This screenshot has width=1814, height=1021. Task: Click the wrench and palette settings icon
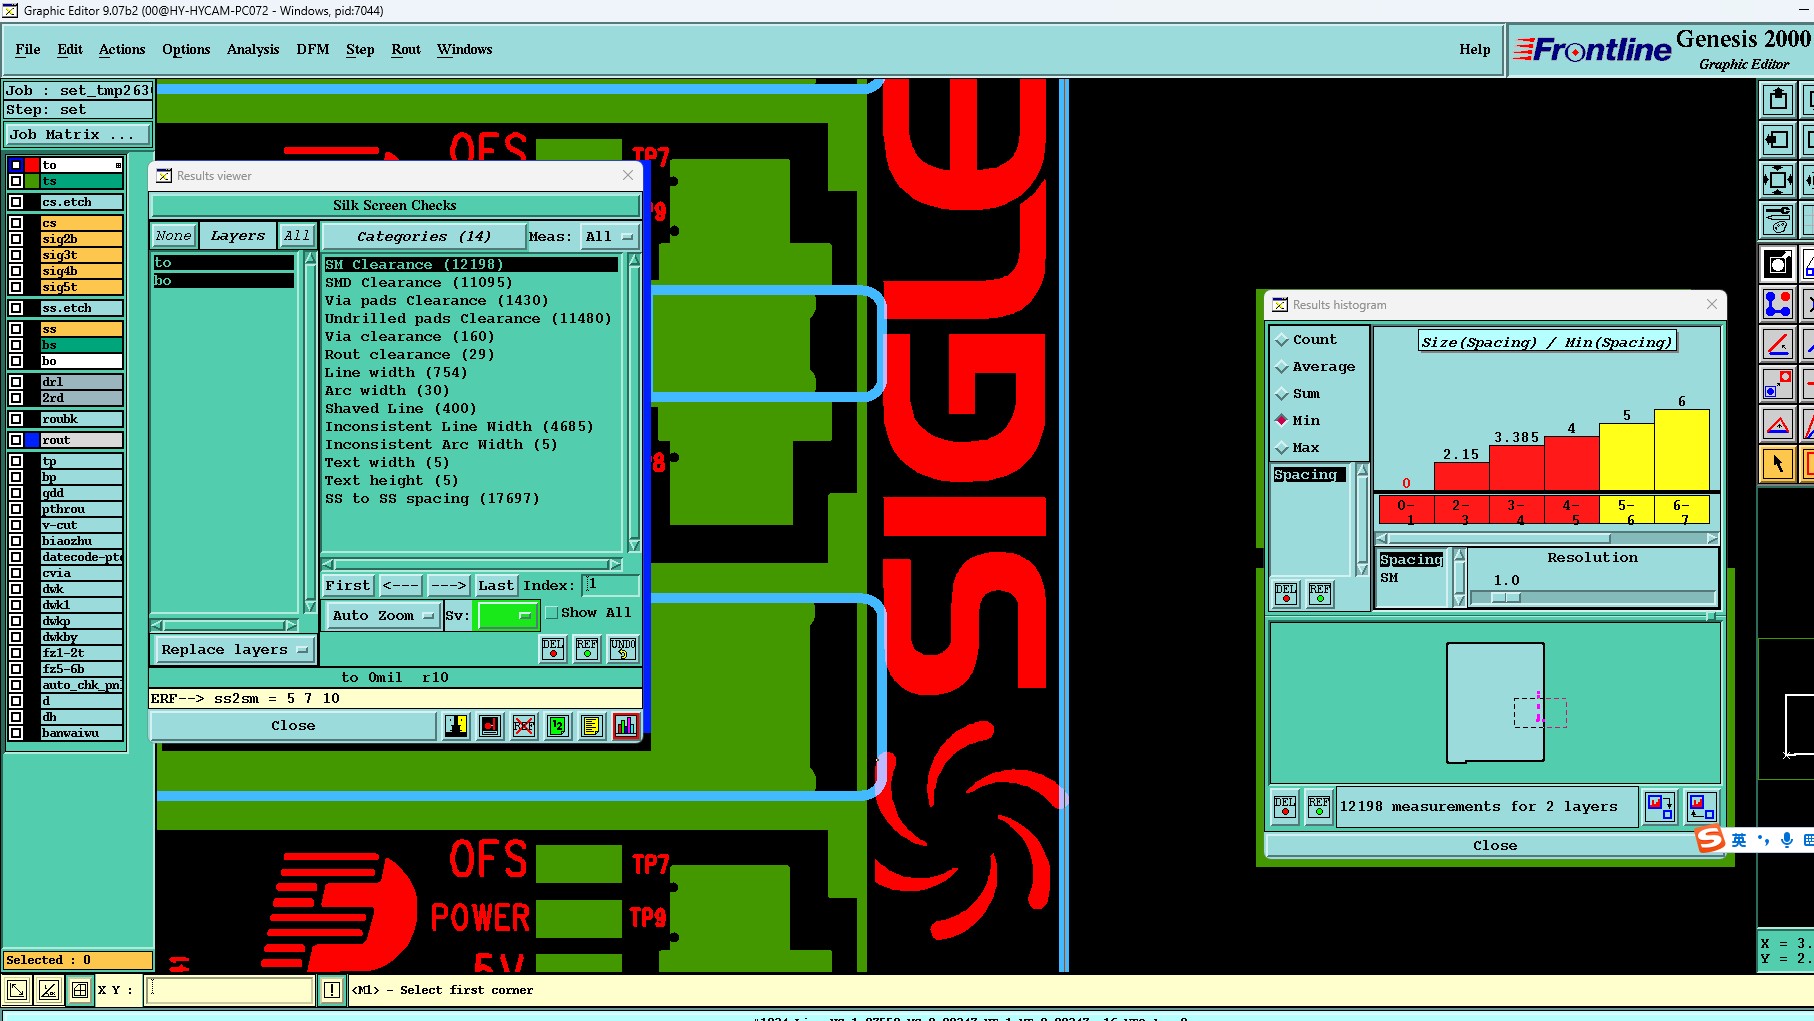point(1778,220)
